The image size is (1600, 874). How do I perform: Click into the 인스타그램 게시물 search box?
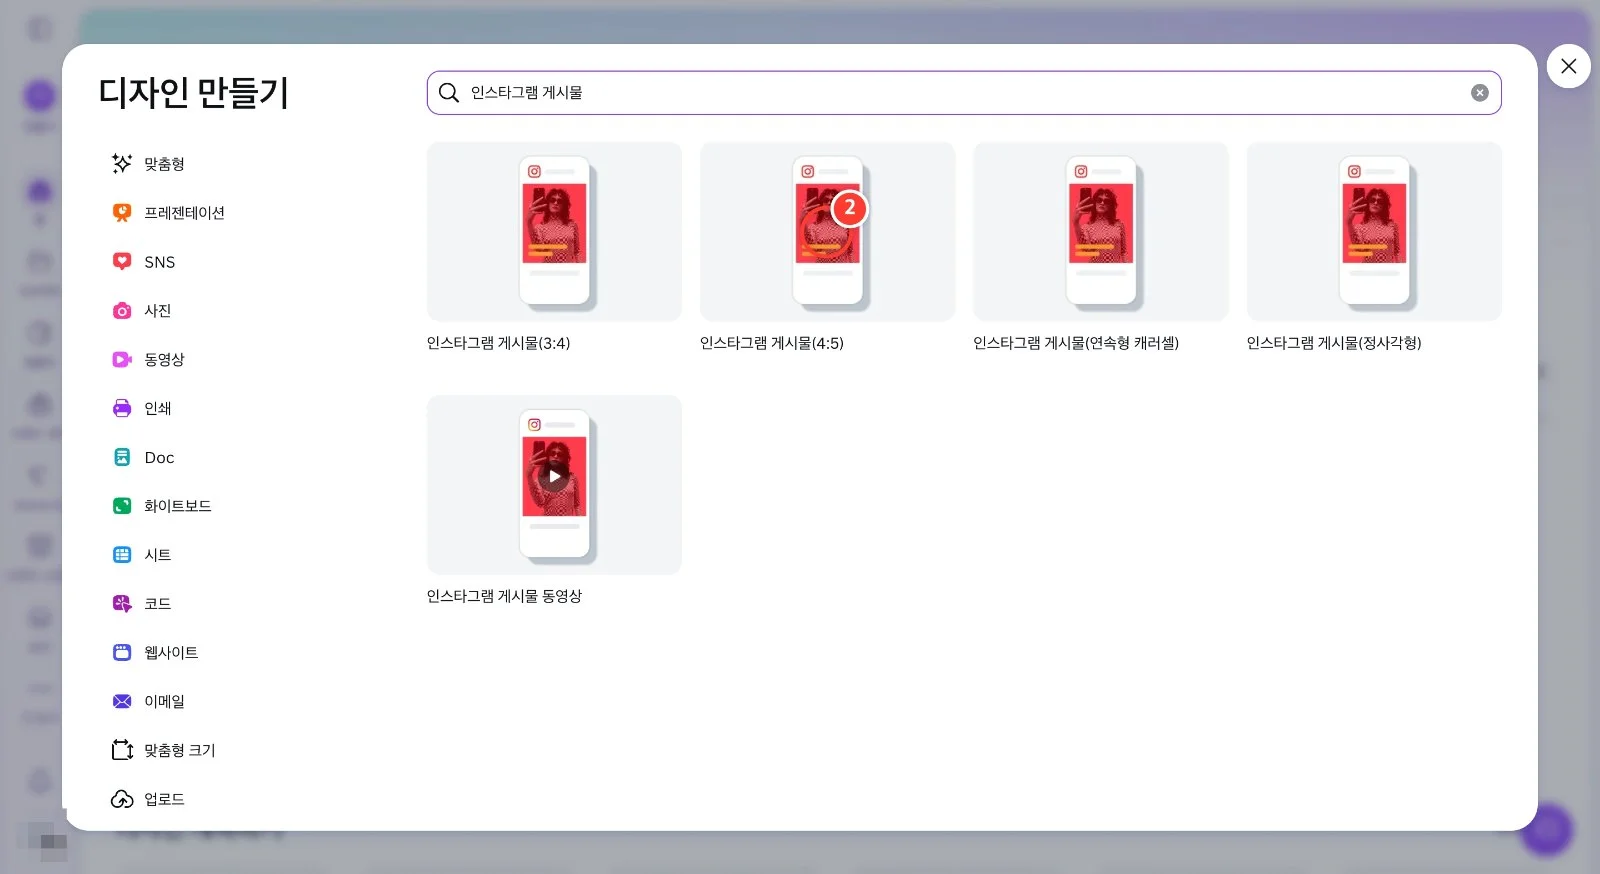tap(964, 93)
